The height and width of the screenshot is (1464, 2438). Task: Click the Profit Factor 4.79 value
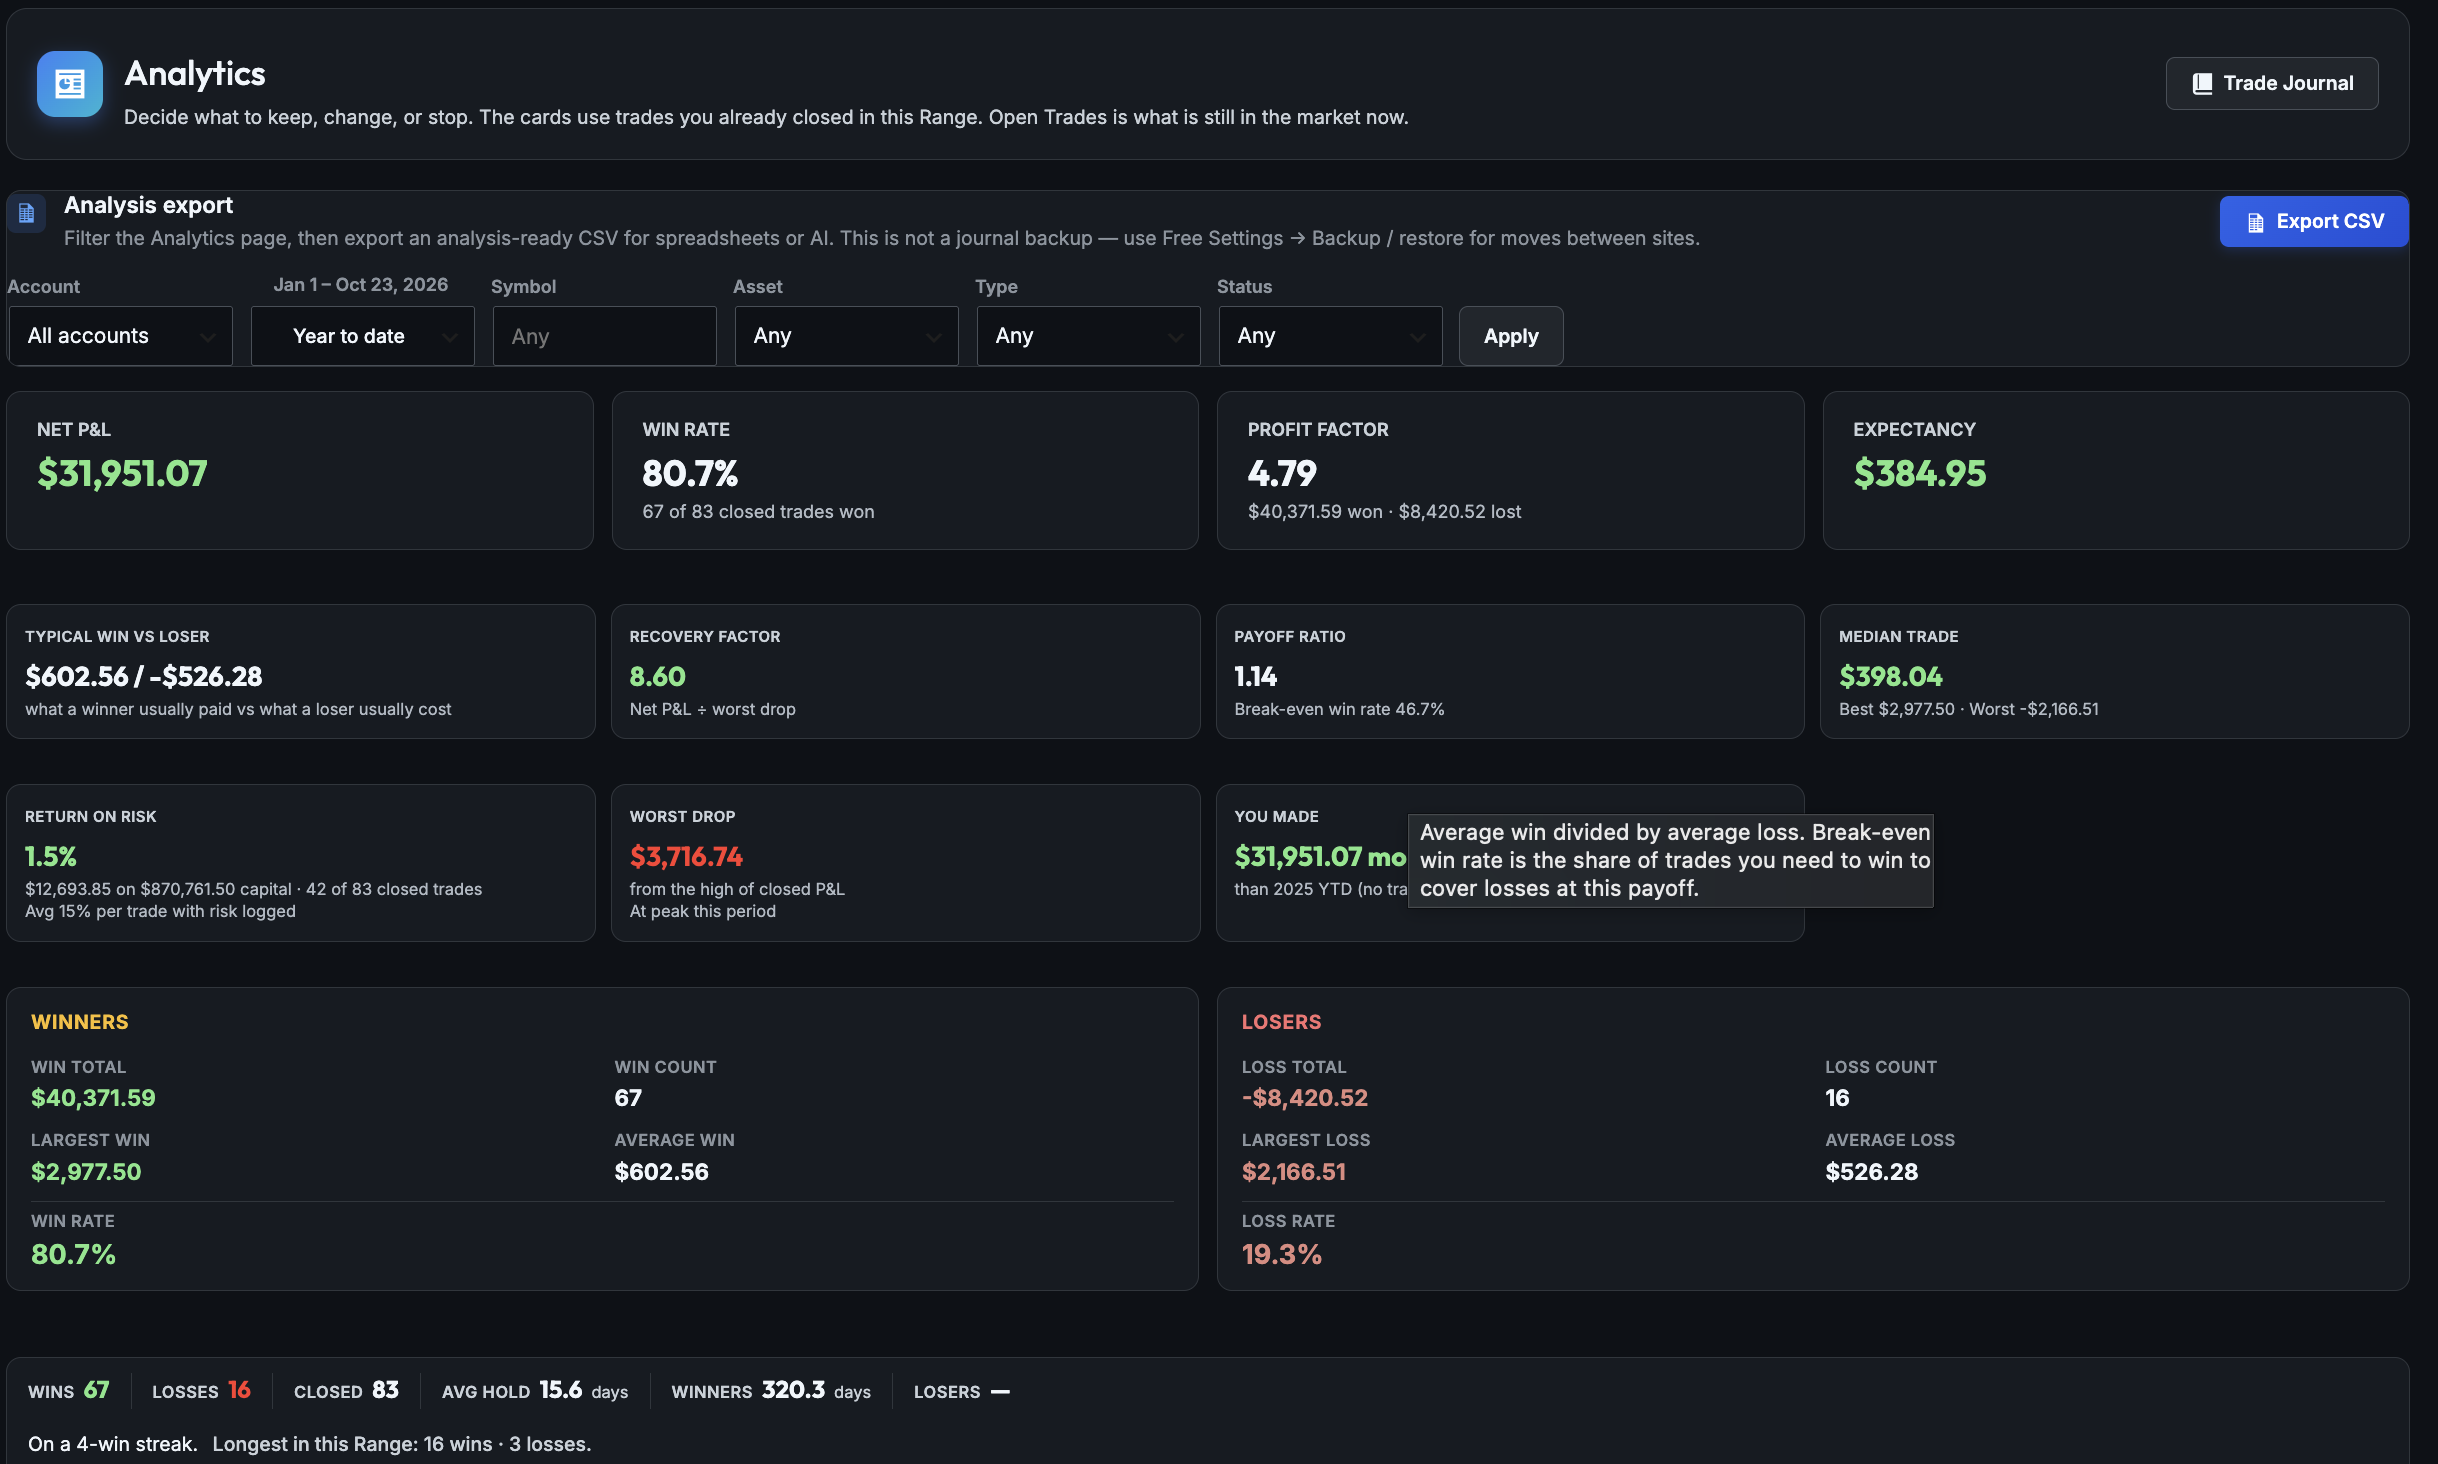[x=1282, y=473]
